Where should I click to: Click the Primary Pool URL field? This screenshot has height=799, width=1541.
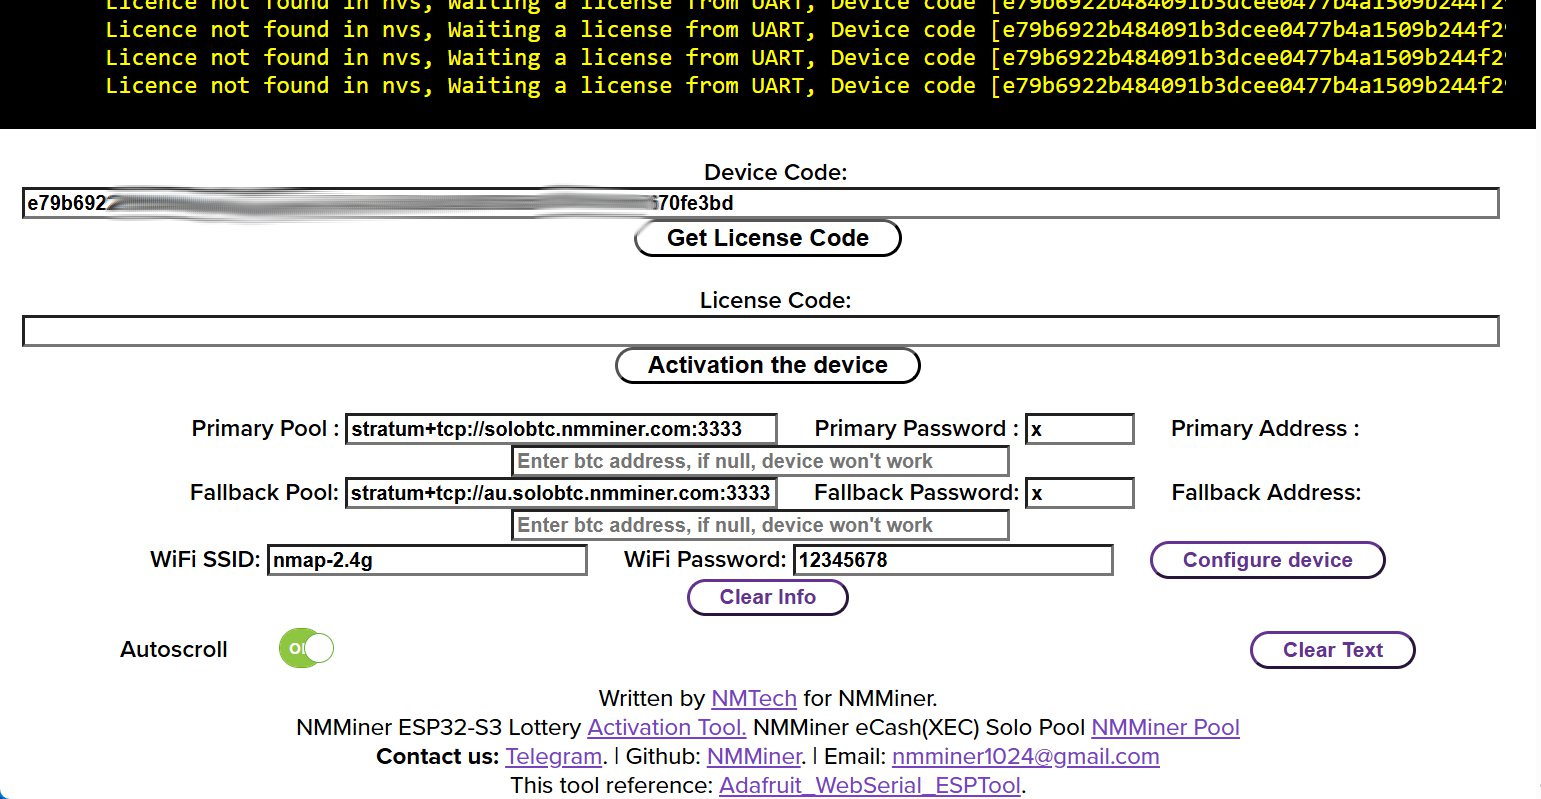(x=561, y=429)
